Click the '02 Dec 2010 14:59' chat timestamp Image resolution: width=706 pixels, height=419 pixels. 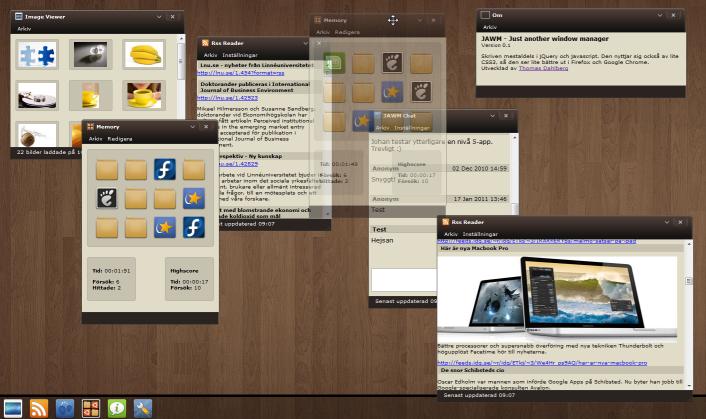479,168
